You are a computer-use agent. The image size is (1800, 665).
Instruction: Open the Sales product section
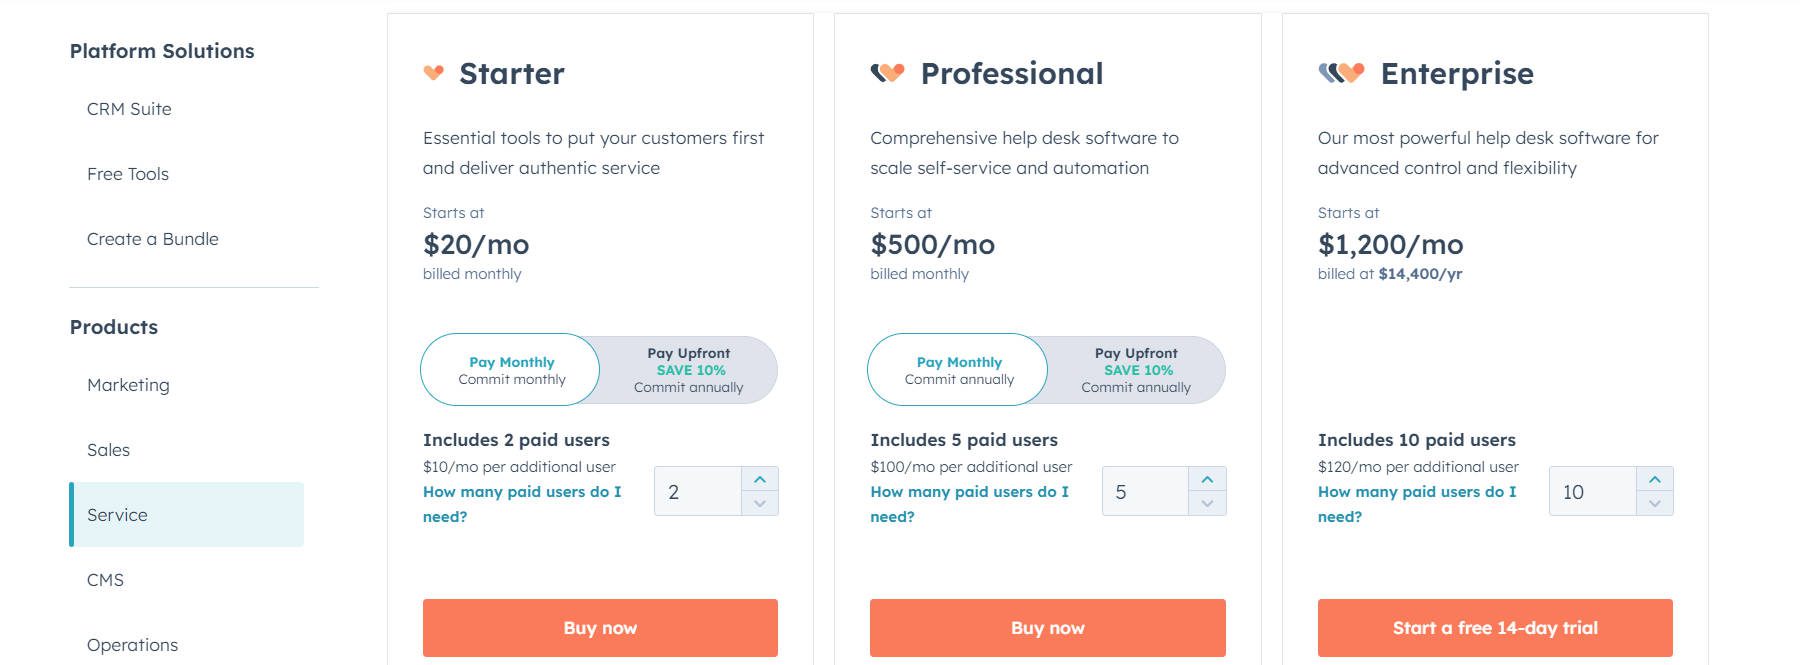pyautogui.click(x=110, y=449)
